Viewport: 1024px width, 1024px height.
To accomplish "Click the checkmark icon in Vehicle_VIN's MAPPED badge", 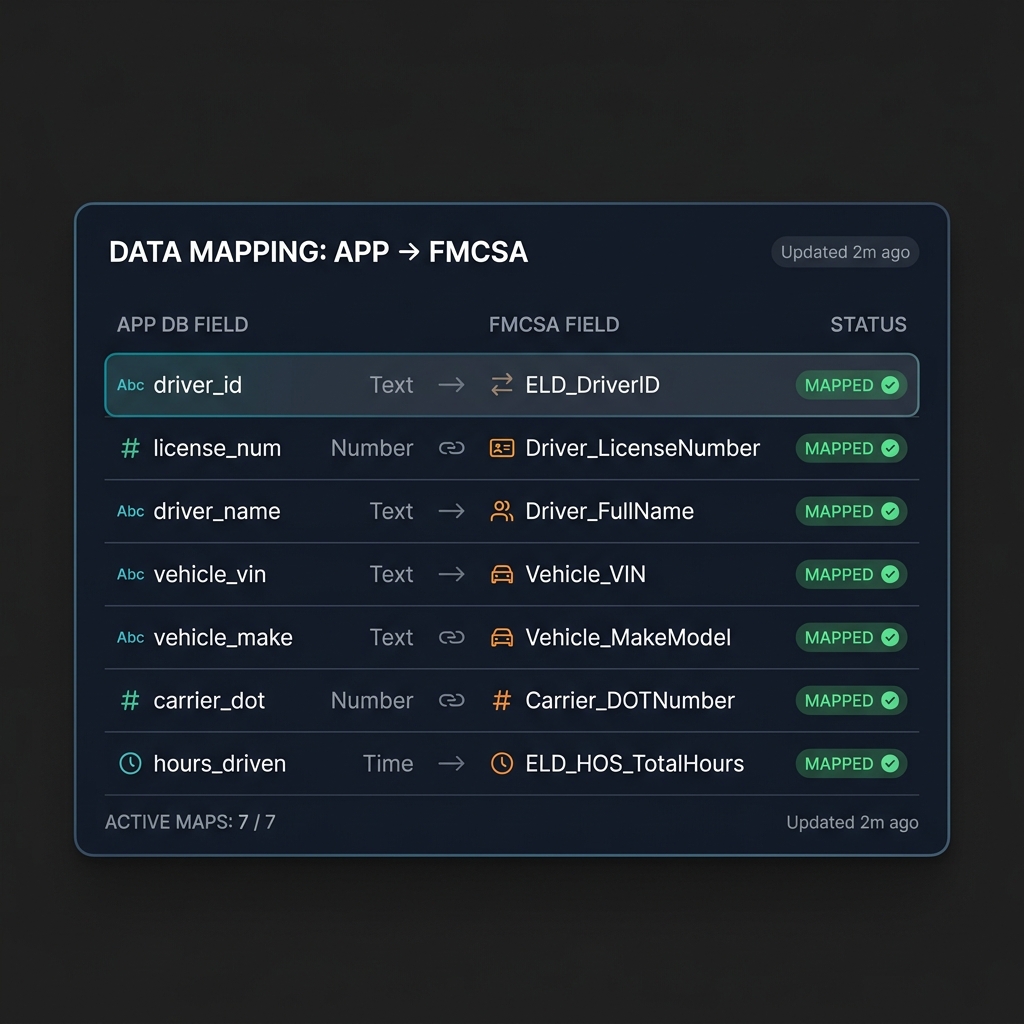I will pyautogui.click(x=890, y=574).
